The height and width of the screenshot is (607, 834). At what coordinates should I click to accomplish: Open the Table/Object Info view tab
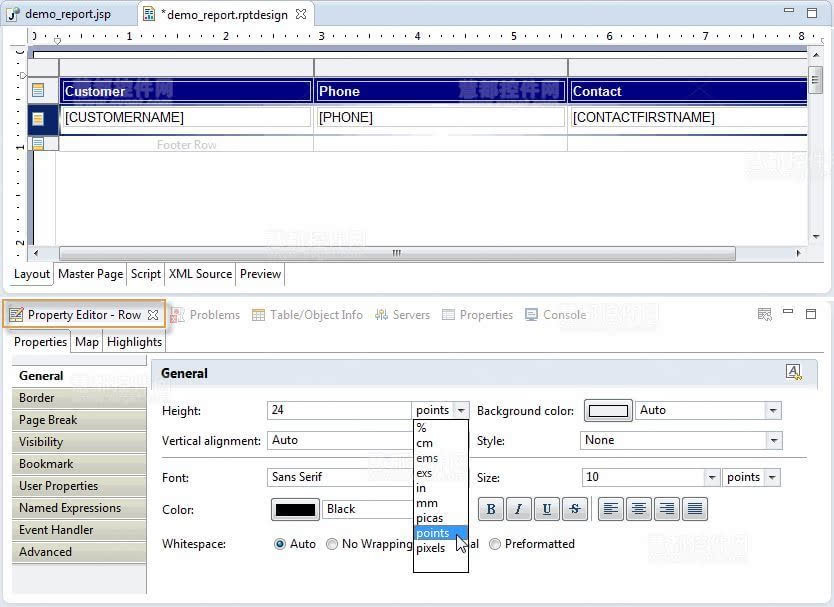(307, 315)
